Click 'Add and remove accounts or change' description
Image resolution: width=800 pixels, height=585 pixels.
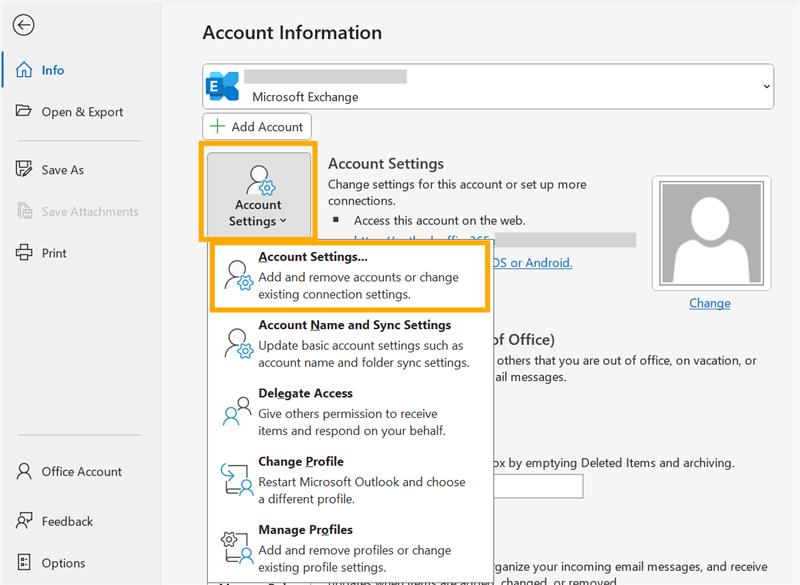click(358, 277)
